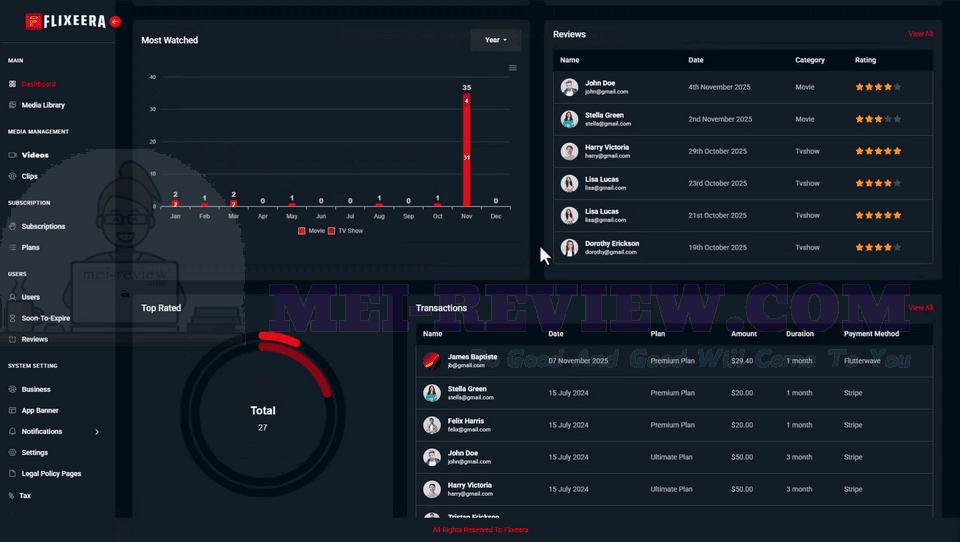Click the Media Library icon
Screen dimensions: 960x542
point(12,105)
